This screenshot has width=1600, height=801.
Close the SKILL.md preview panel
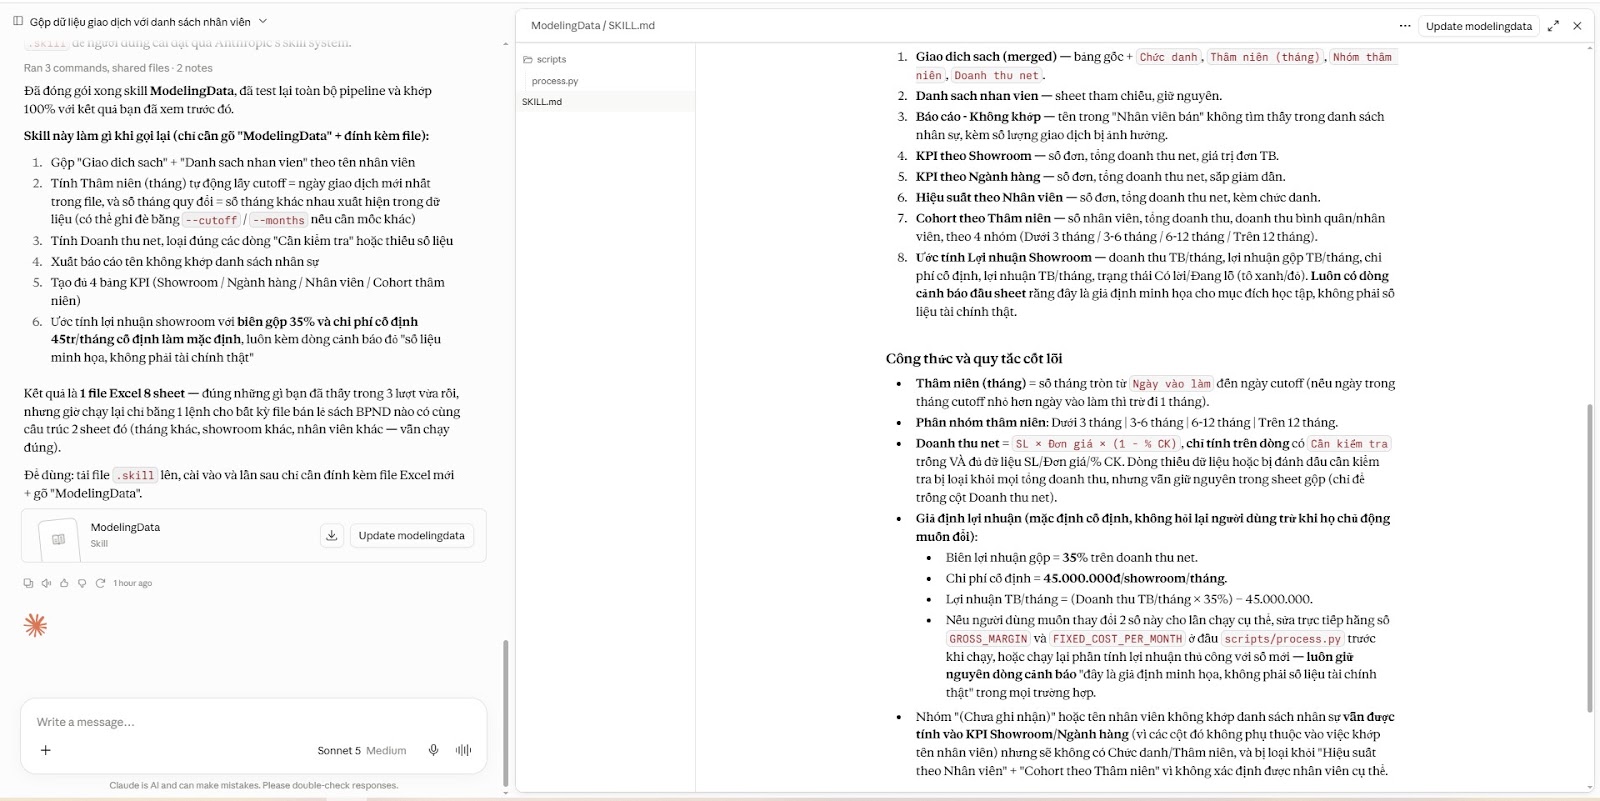[1577, 26]
